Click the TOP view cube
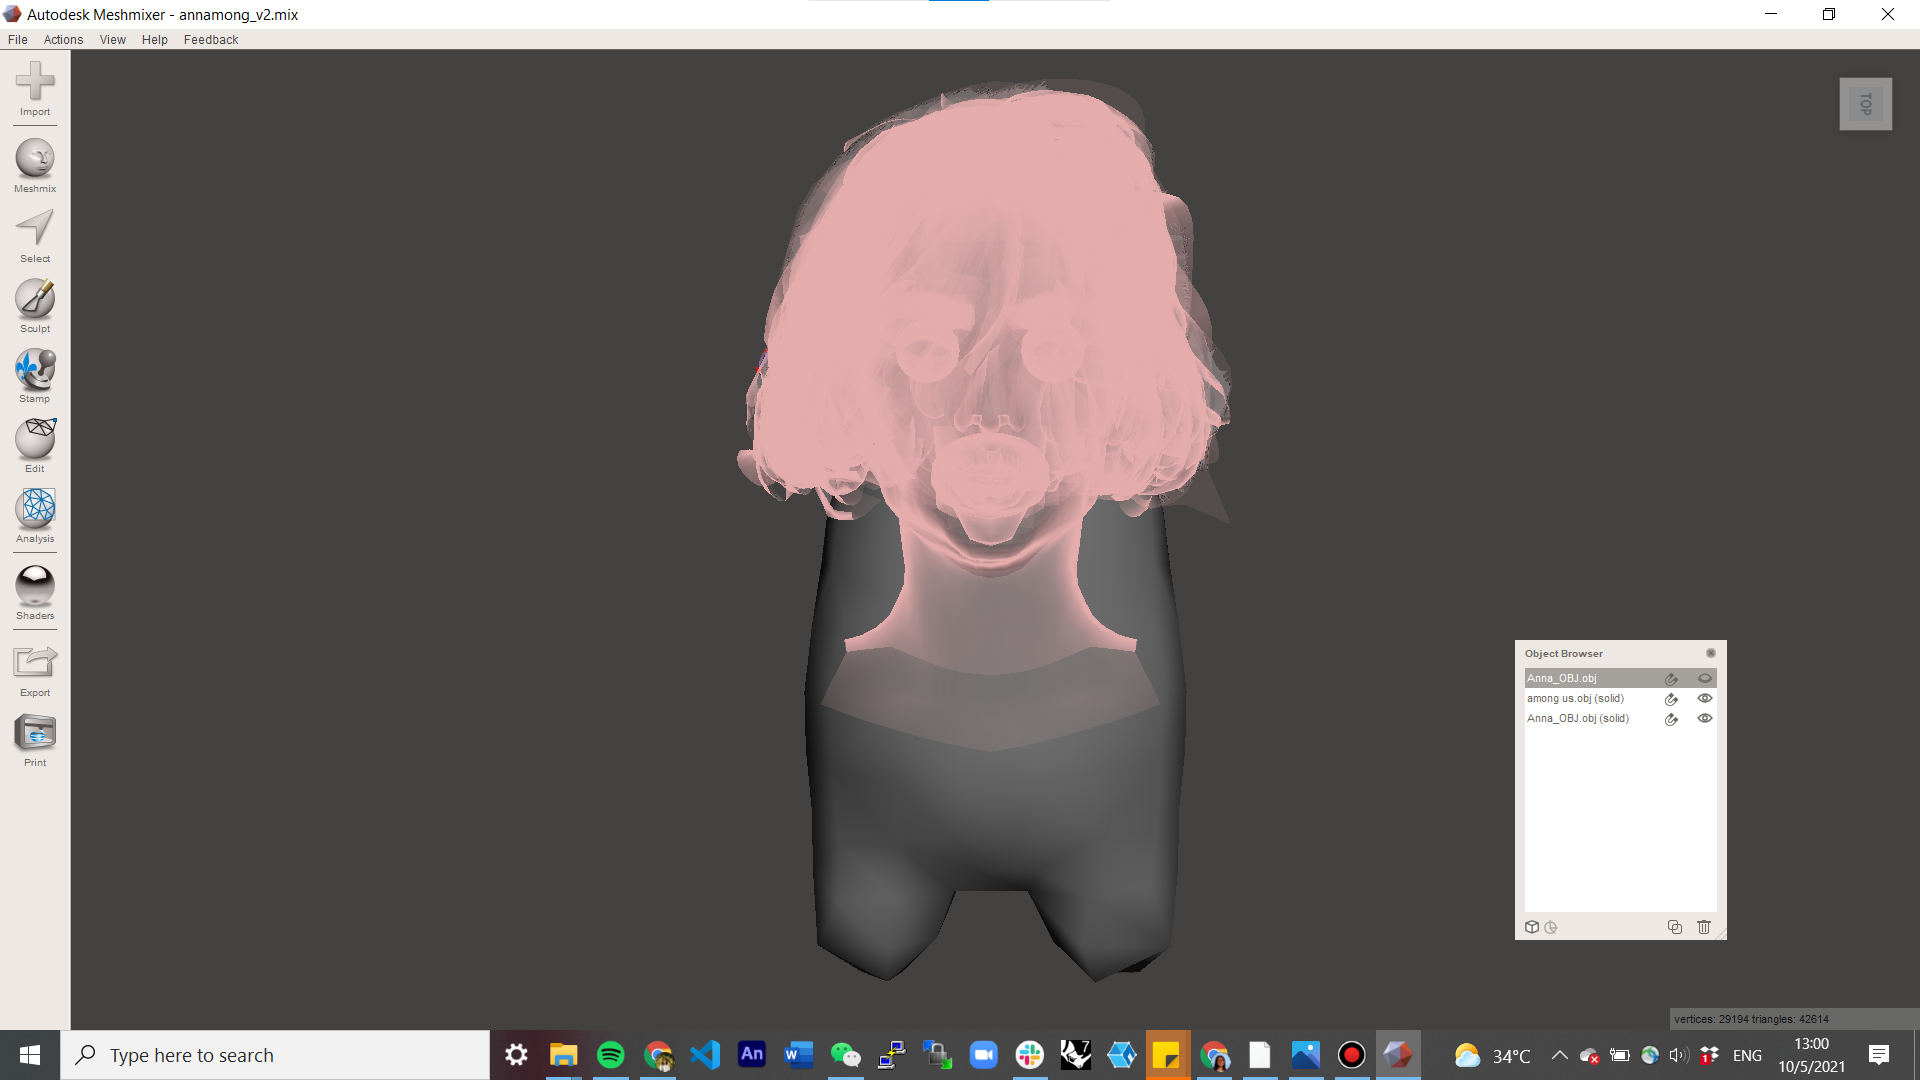The width and height of the screenshot is (1920, 1080). click(1865, 104)
